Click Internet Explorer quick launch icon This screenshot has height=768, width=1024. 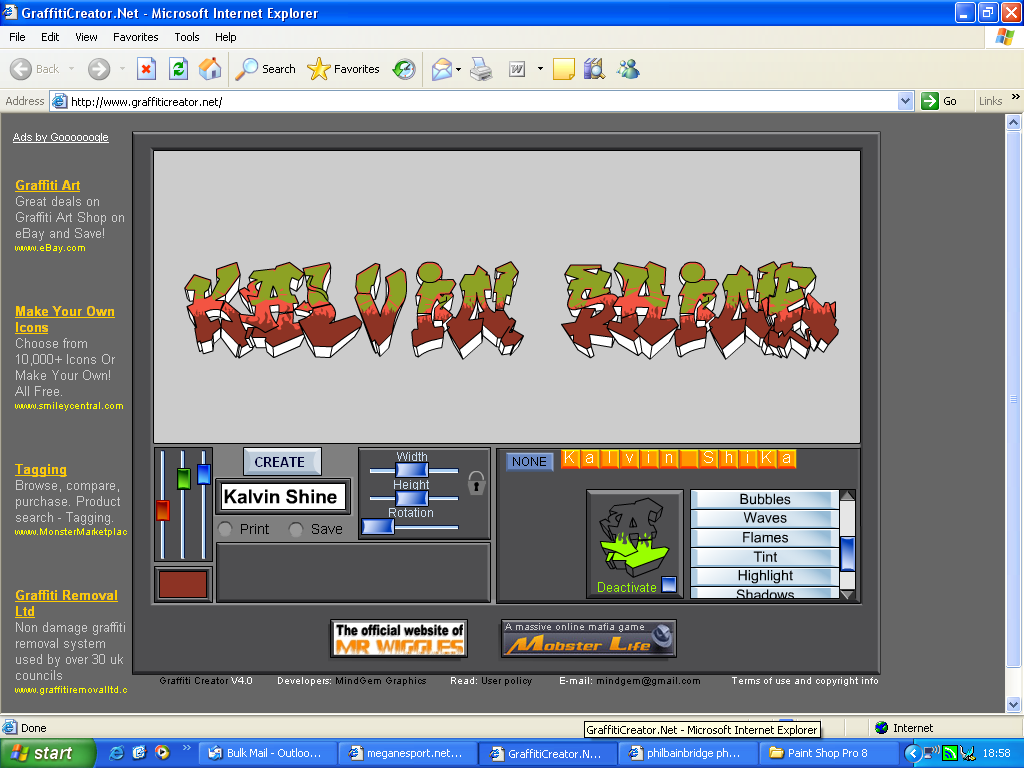[116, 753]
